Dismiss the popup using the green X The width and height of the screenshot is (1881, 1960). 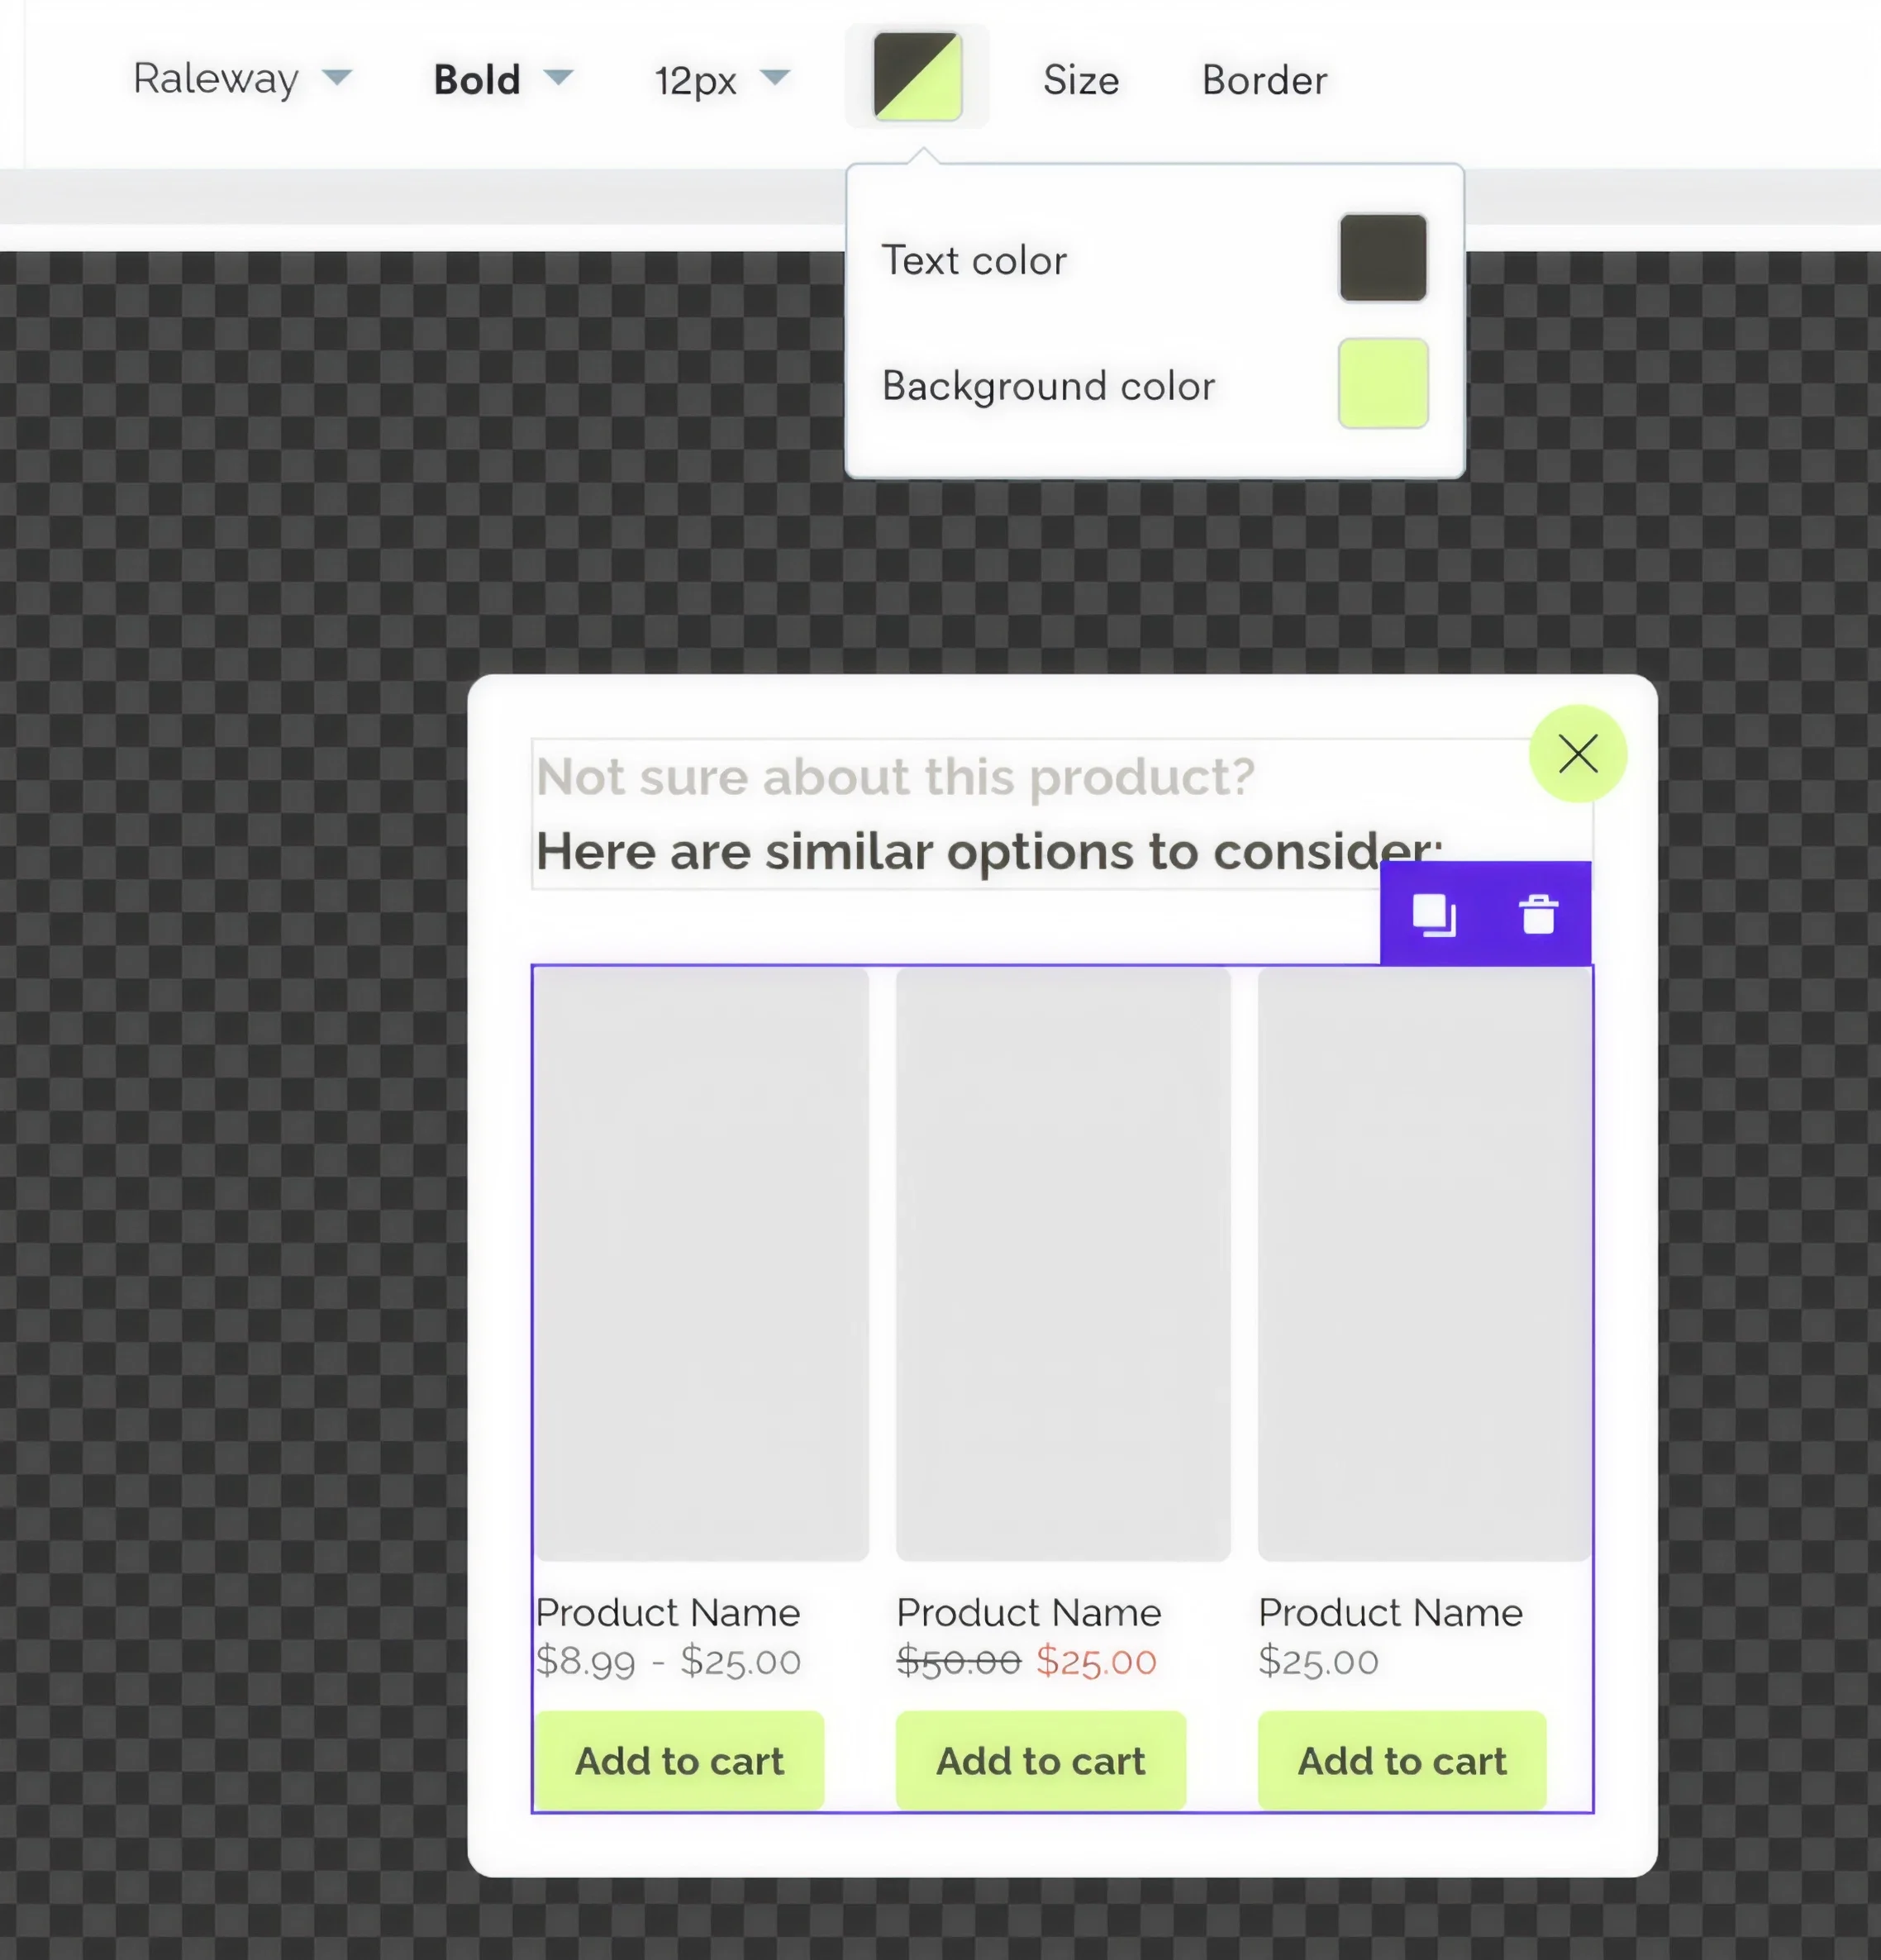(1576, 754)
